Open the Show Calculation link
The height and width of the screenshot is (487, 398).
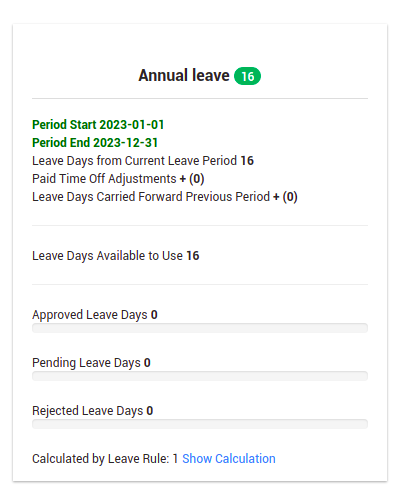click(229, 459)
